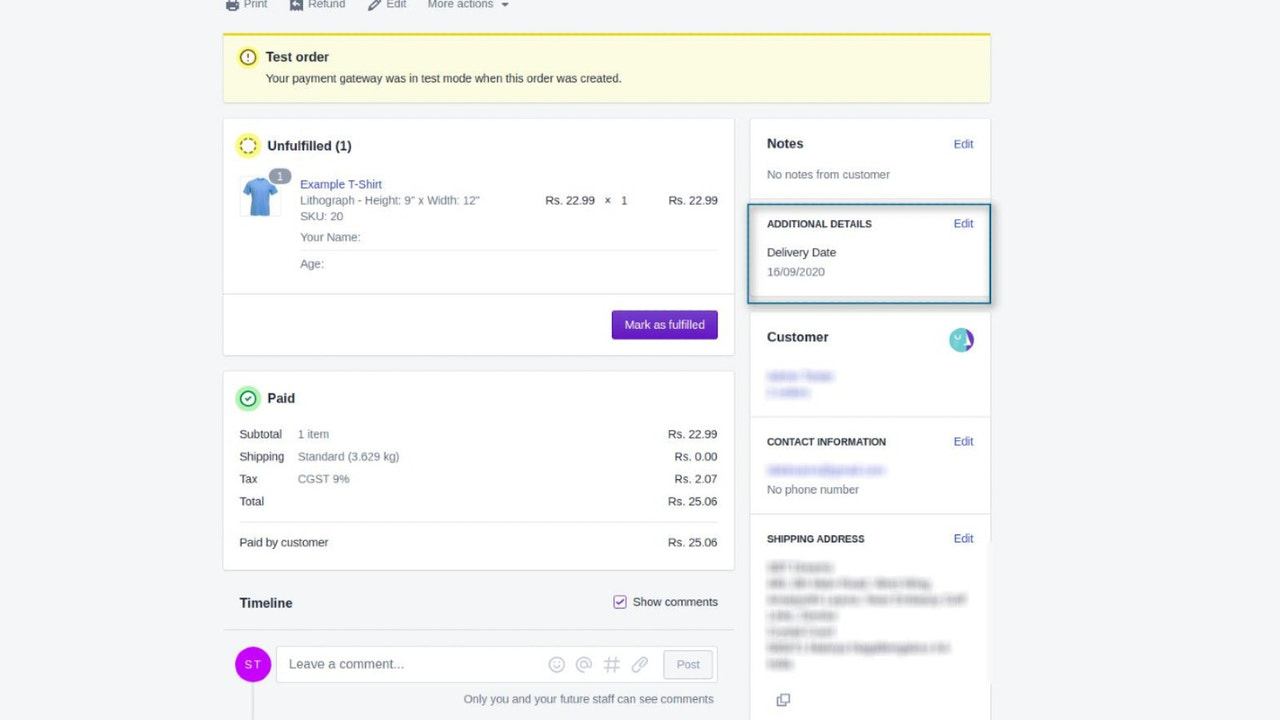Edit the customer Notes
The image size is (1280, 720).
click(x=962, y=143)
